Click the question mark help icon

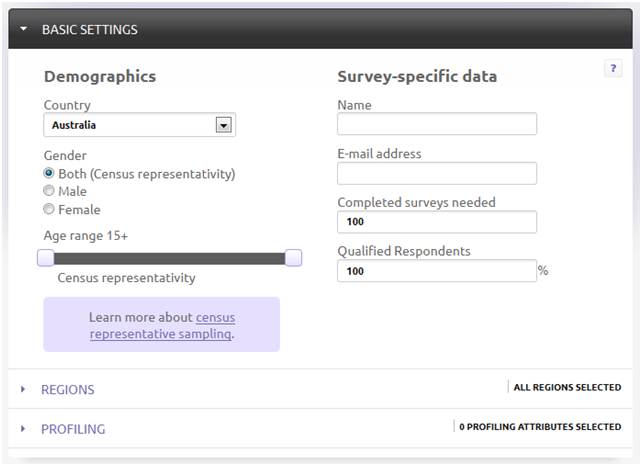[x=613, y=68]
